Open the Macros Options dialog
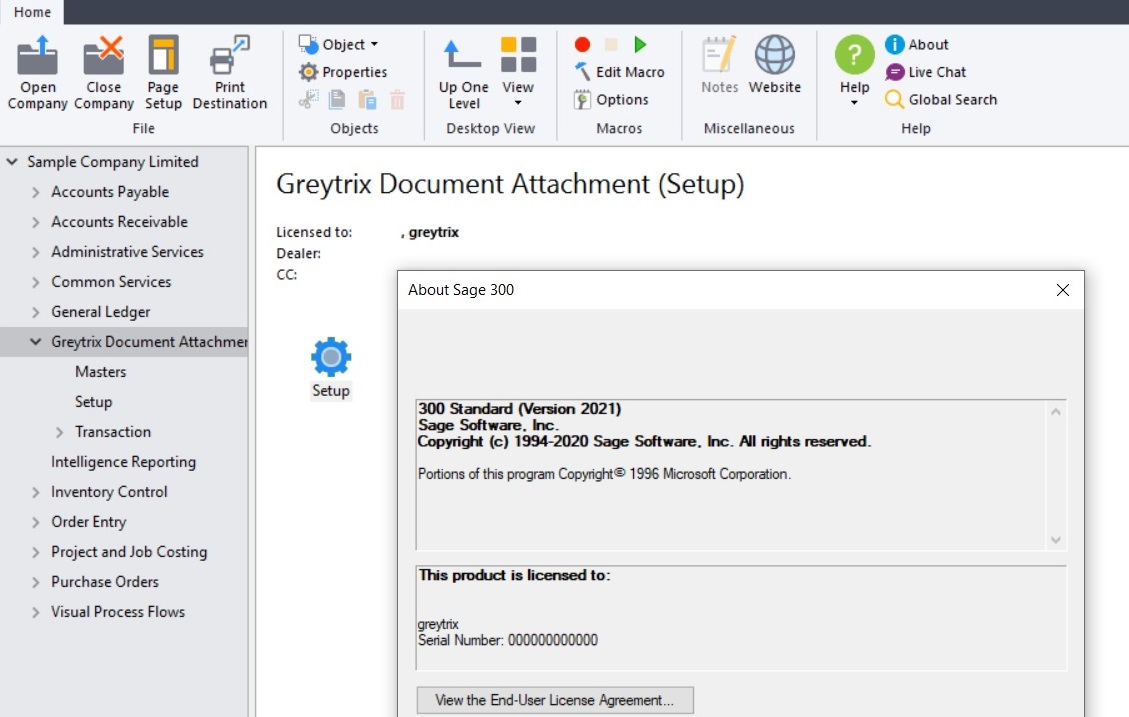Viewport: 1129px width, 717px height. point(614,99)
